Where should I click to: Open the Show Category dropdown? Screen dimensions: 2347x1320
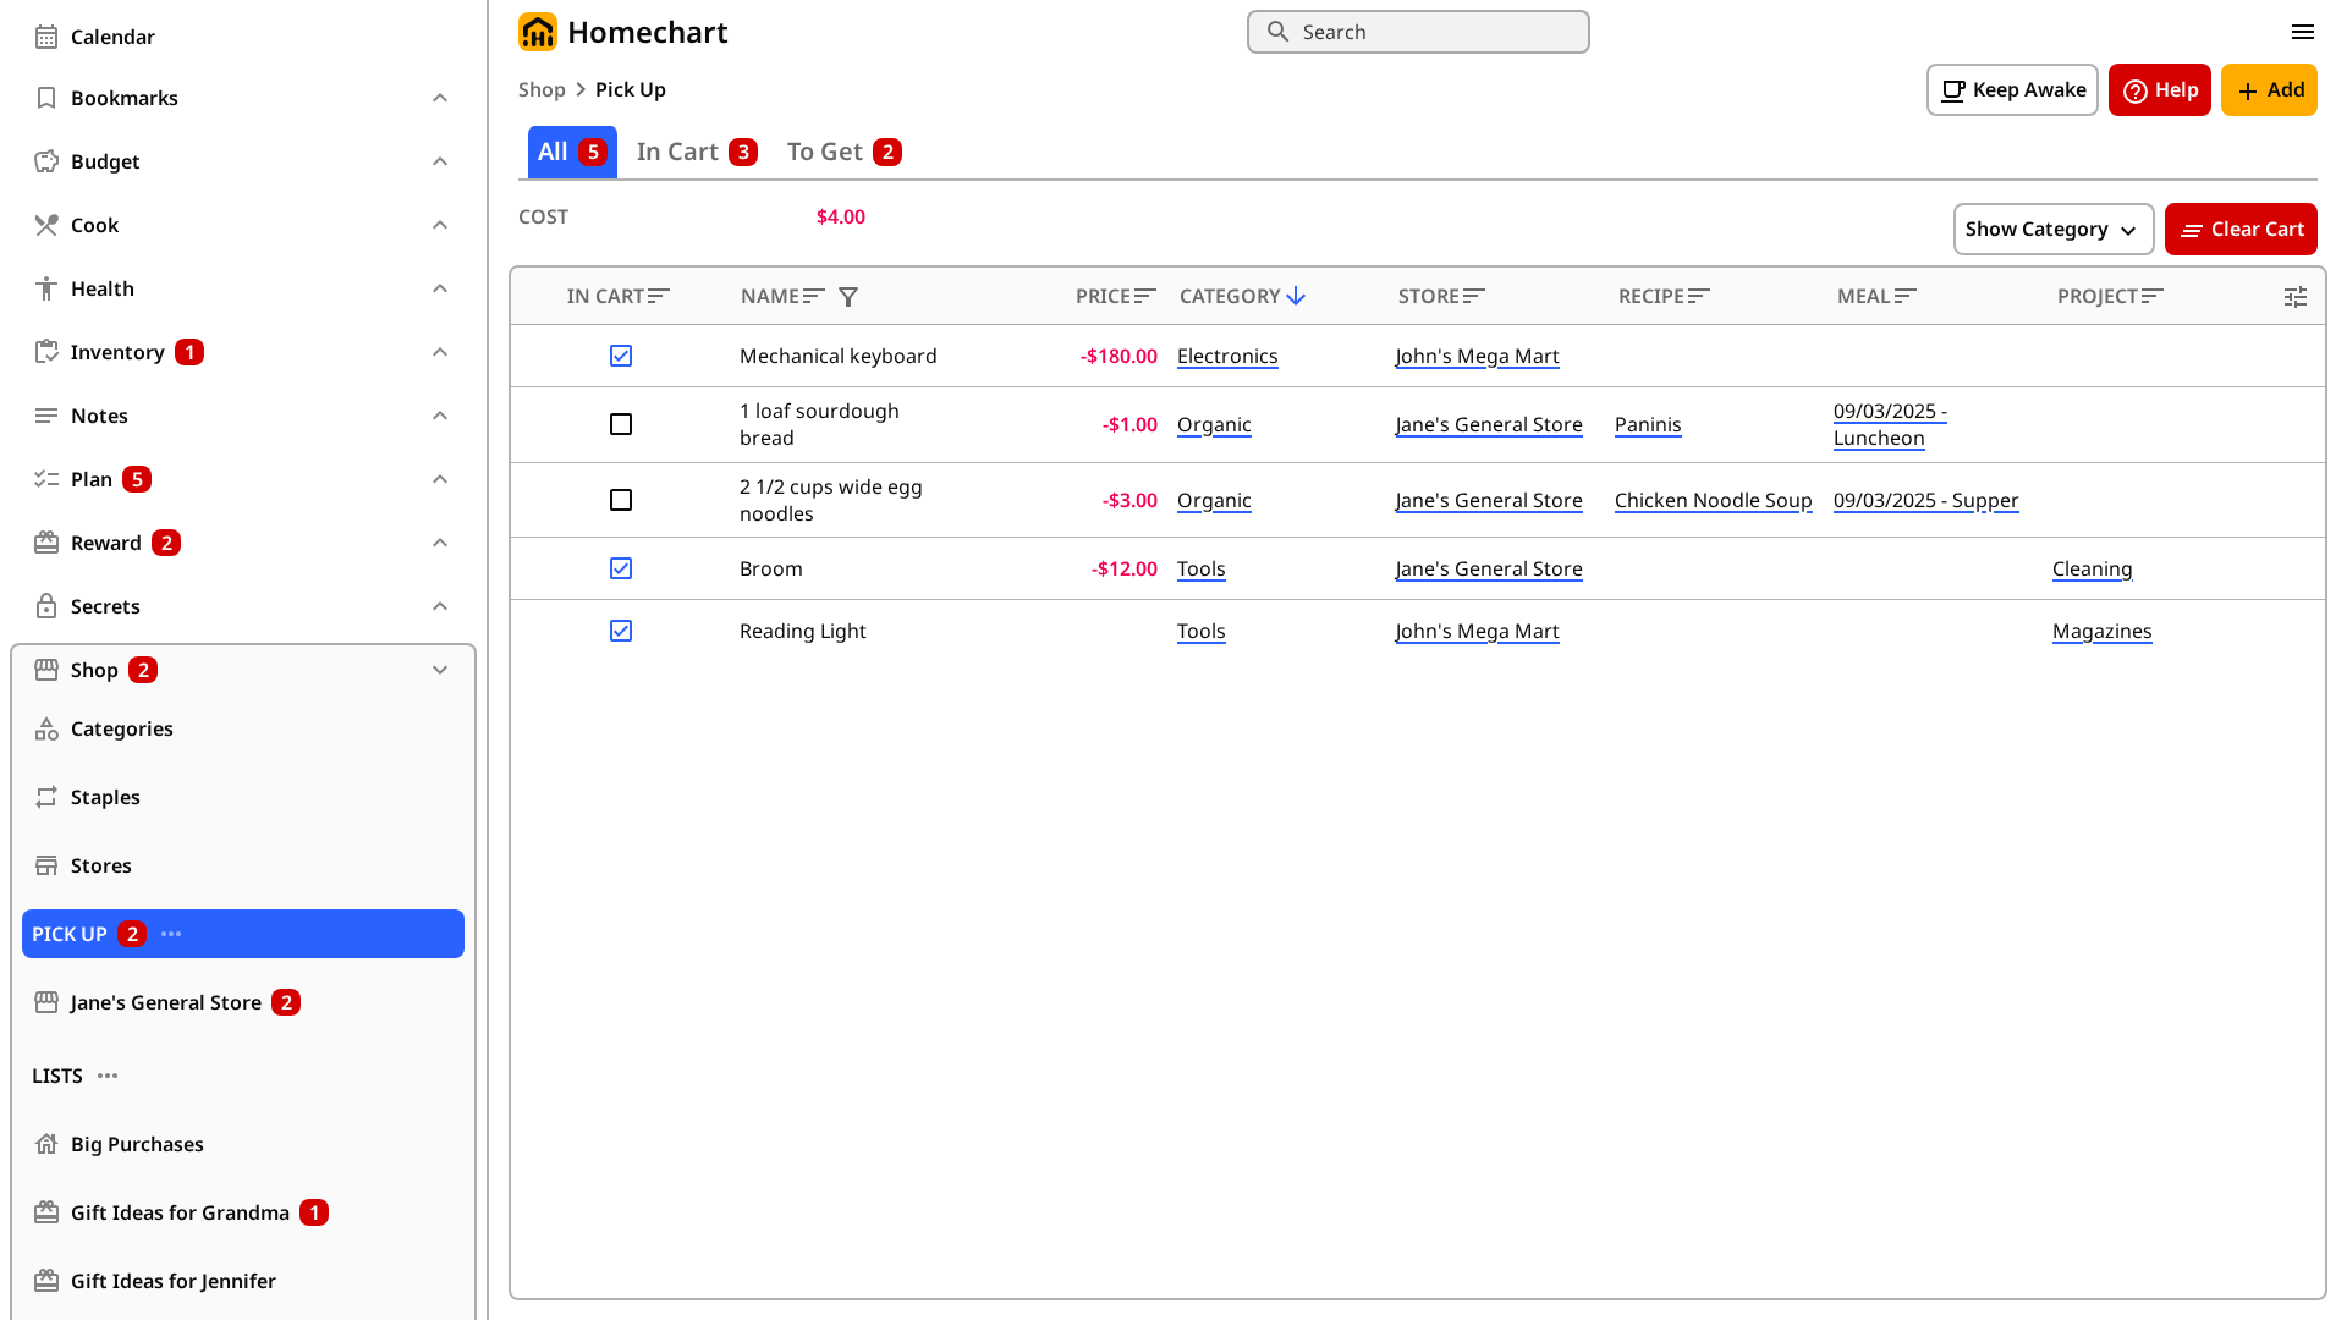pyautogui.click(x=2052, y=229)
